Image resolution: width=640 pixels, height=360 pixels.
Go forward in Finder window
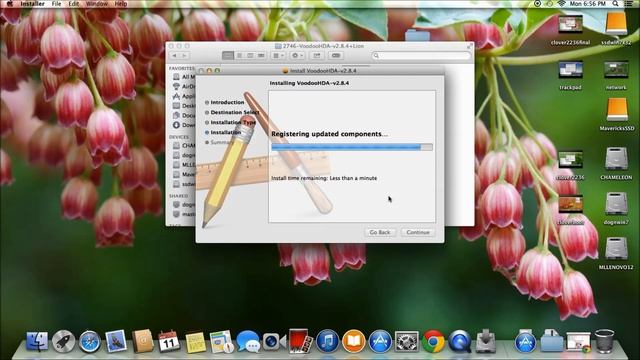[184, 55]
